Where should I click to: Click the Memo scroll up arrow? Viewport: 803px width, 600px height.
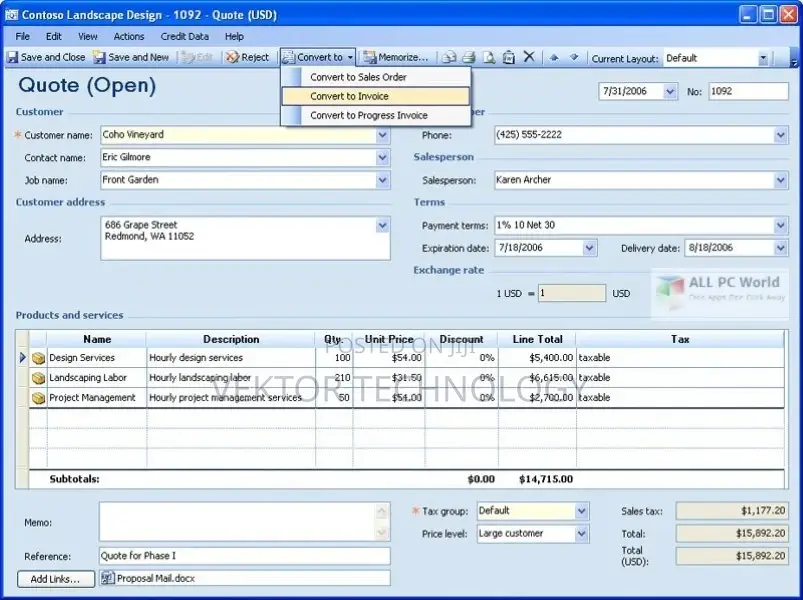click(x=382, y=511)
